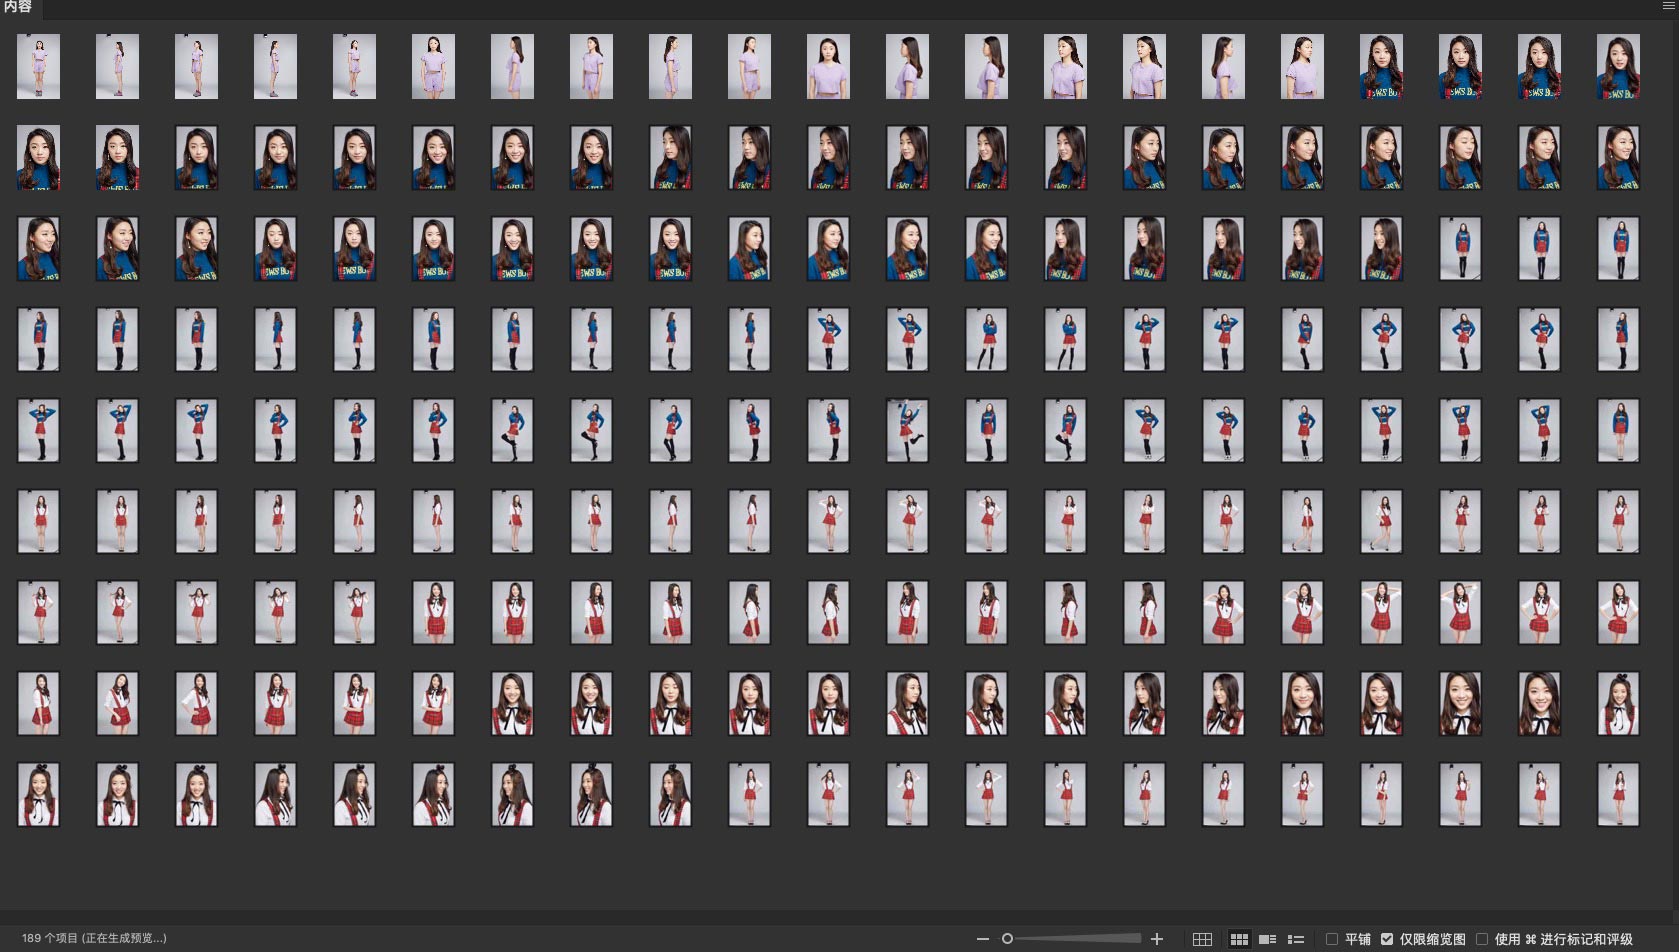
Task: Switch to list view icon
Action: click(x=1296, y=939)
